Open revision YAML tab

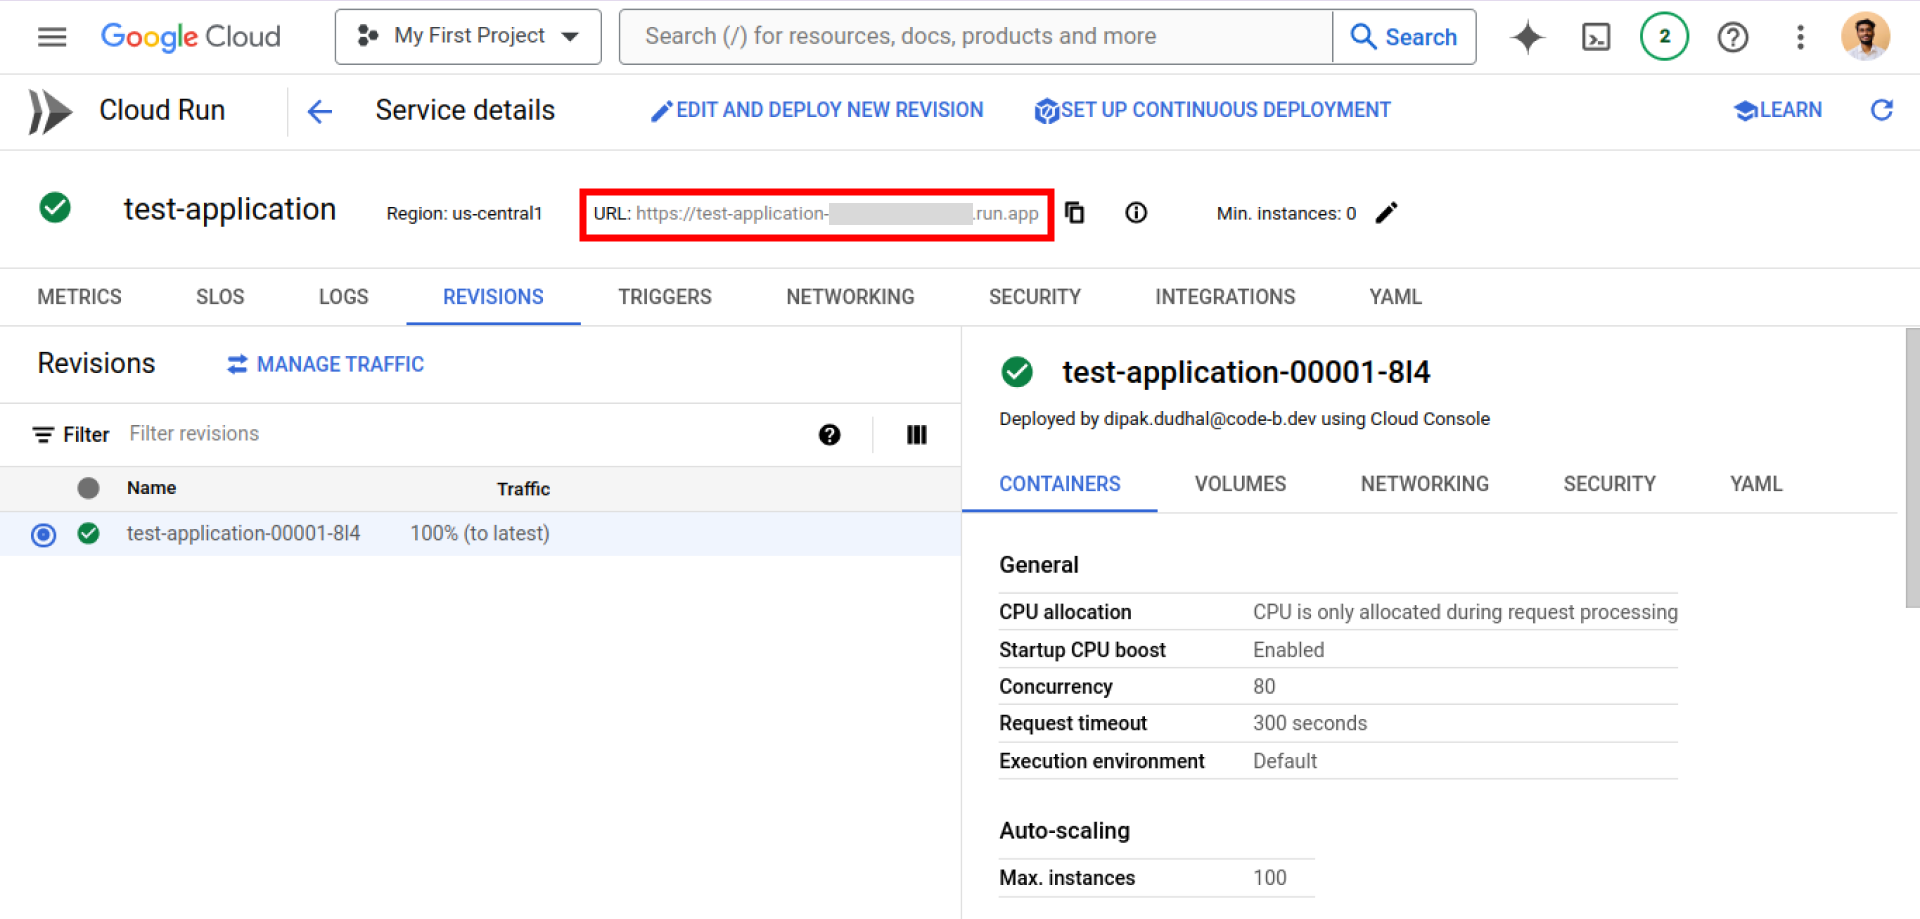pos(1756,484)
